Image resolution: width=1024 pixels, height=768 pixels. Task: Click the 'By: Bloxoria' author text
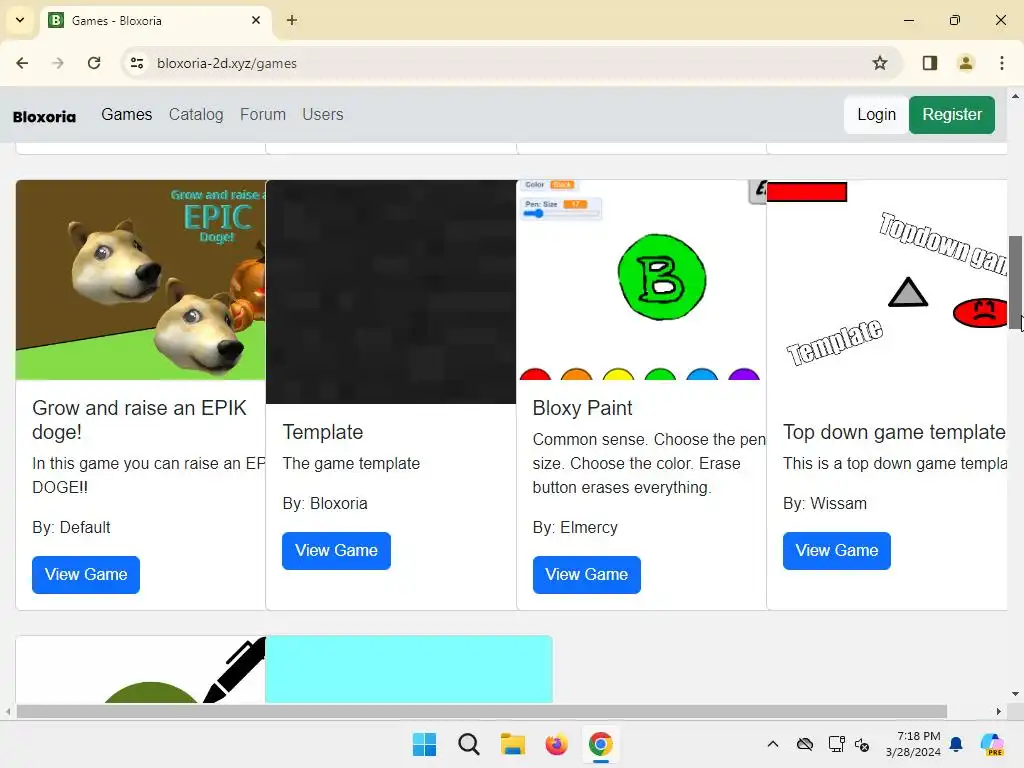[325, 504]
